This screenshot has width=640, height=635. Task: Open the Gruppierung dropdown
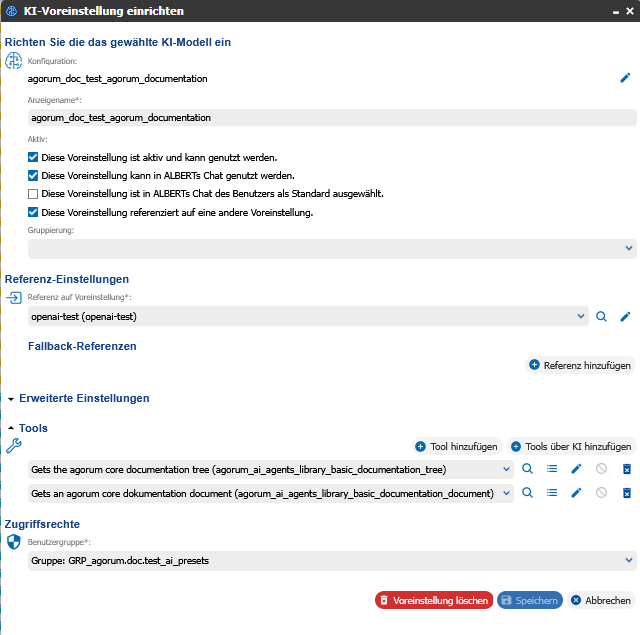coord(332,249)
